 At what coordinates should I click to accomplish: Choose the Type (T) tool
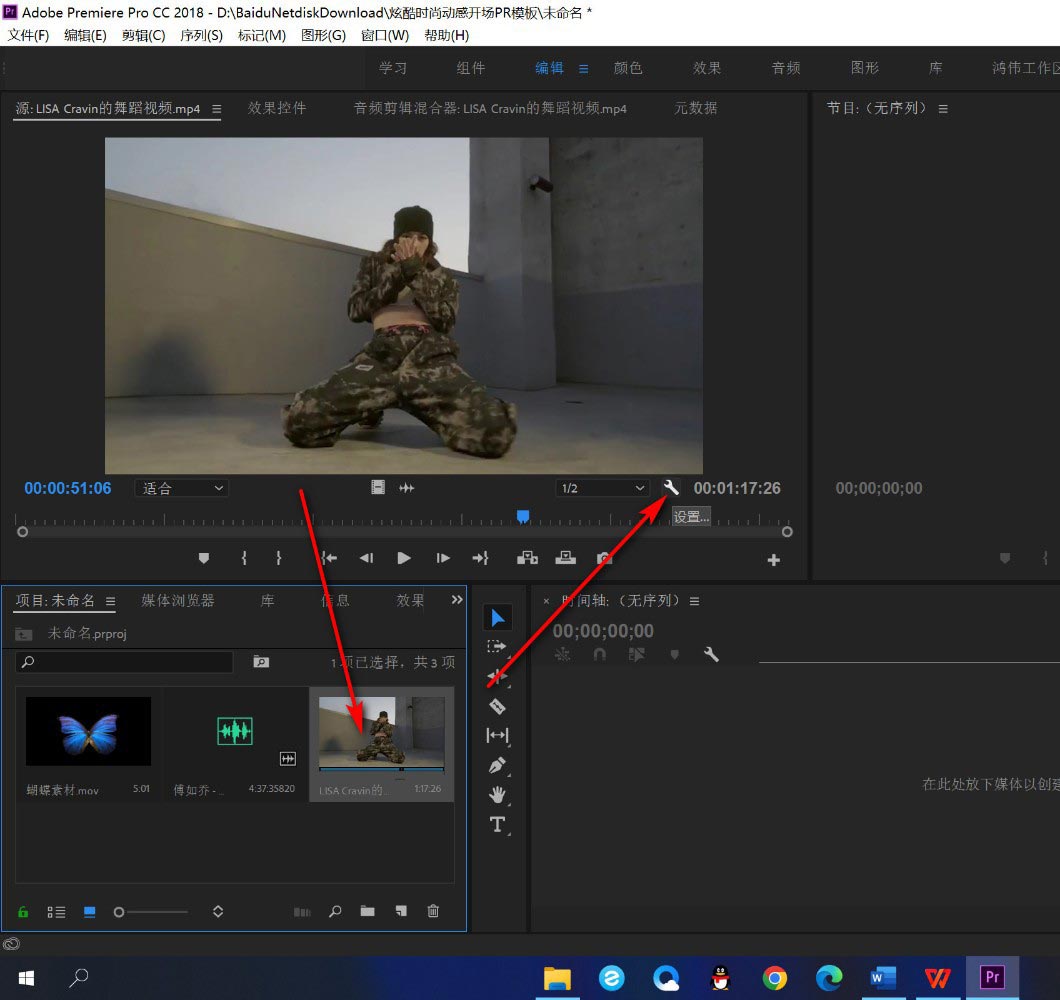tap(497, 825)
